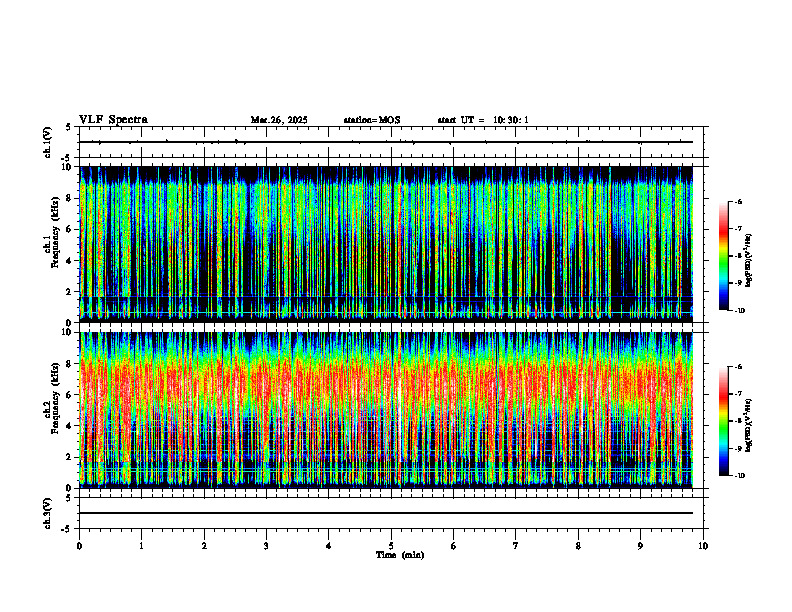Click the "-6" label on ch.1 color scale
The image size is (792, 612).
coord(737,202)
